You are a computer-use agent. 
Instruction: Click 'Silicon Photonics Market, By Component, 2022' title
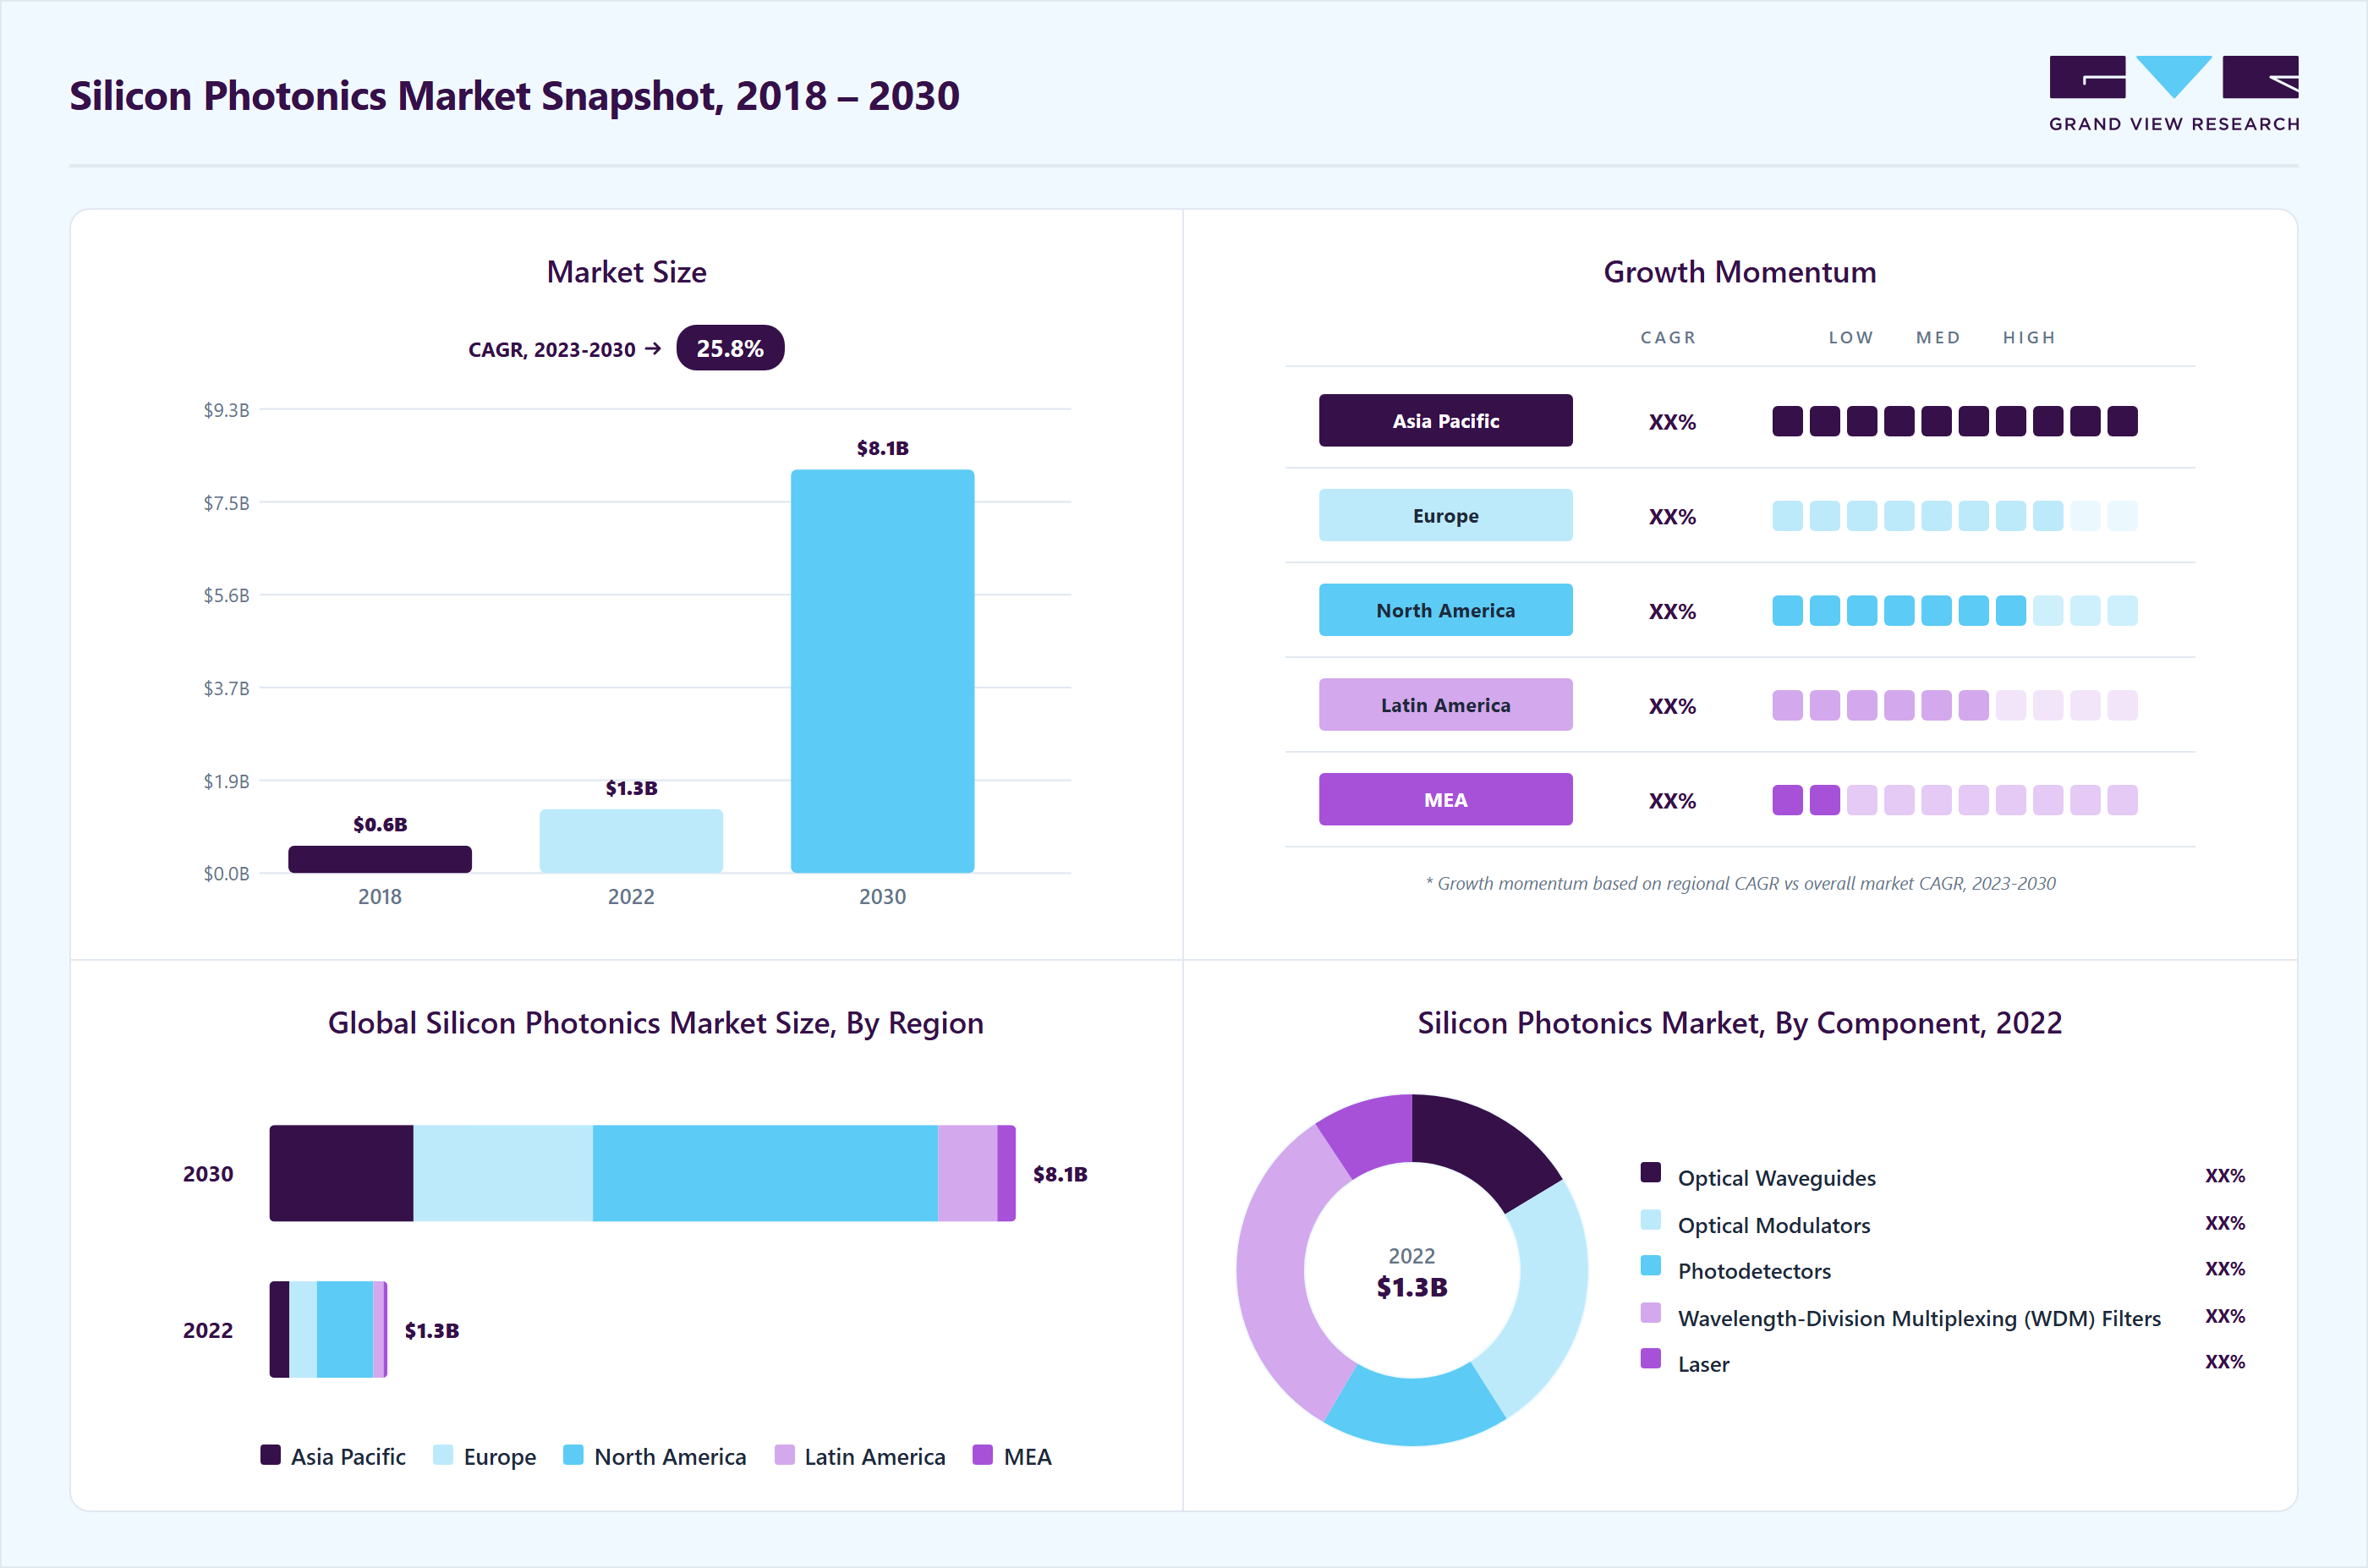[1740, 1023]
